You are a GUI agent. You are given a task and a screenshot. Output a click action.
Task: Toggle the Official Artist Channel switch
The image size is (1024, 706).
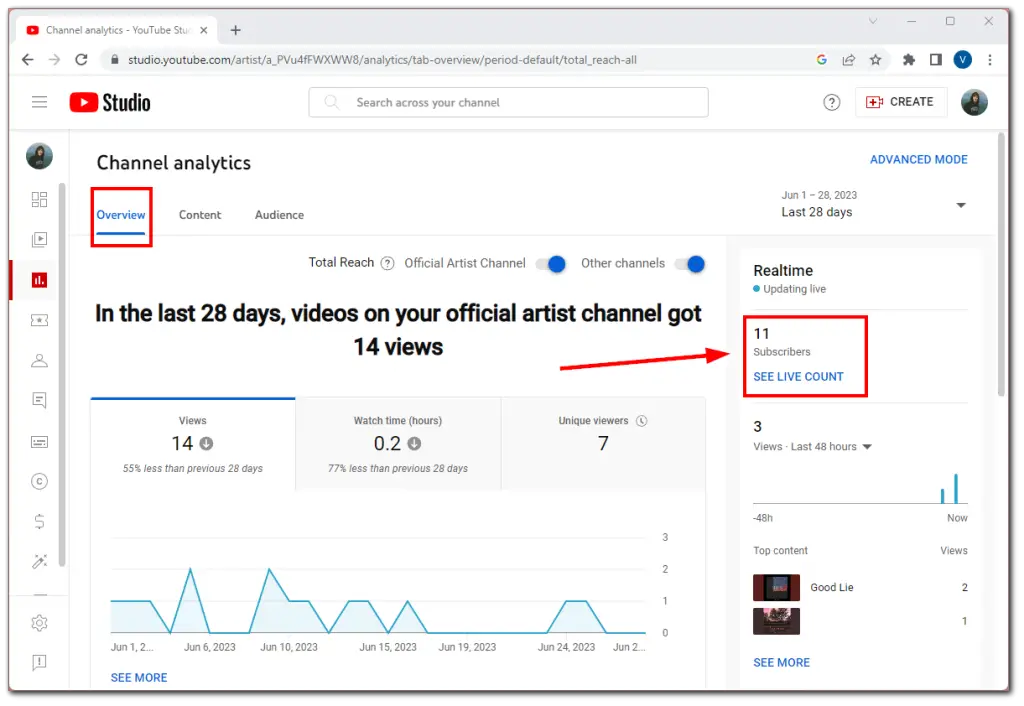point(550,263)
